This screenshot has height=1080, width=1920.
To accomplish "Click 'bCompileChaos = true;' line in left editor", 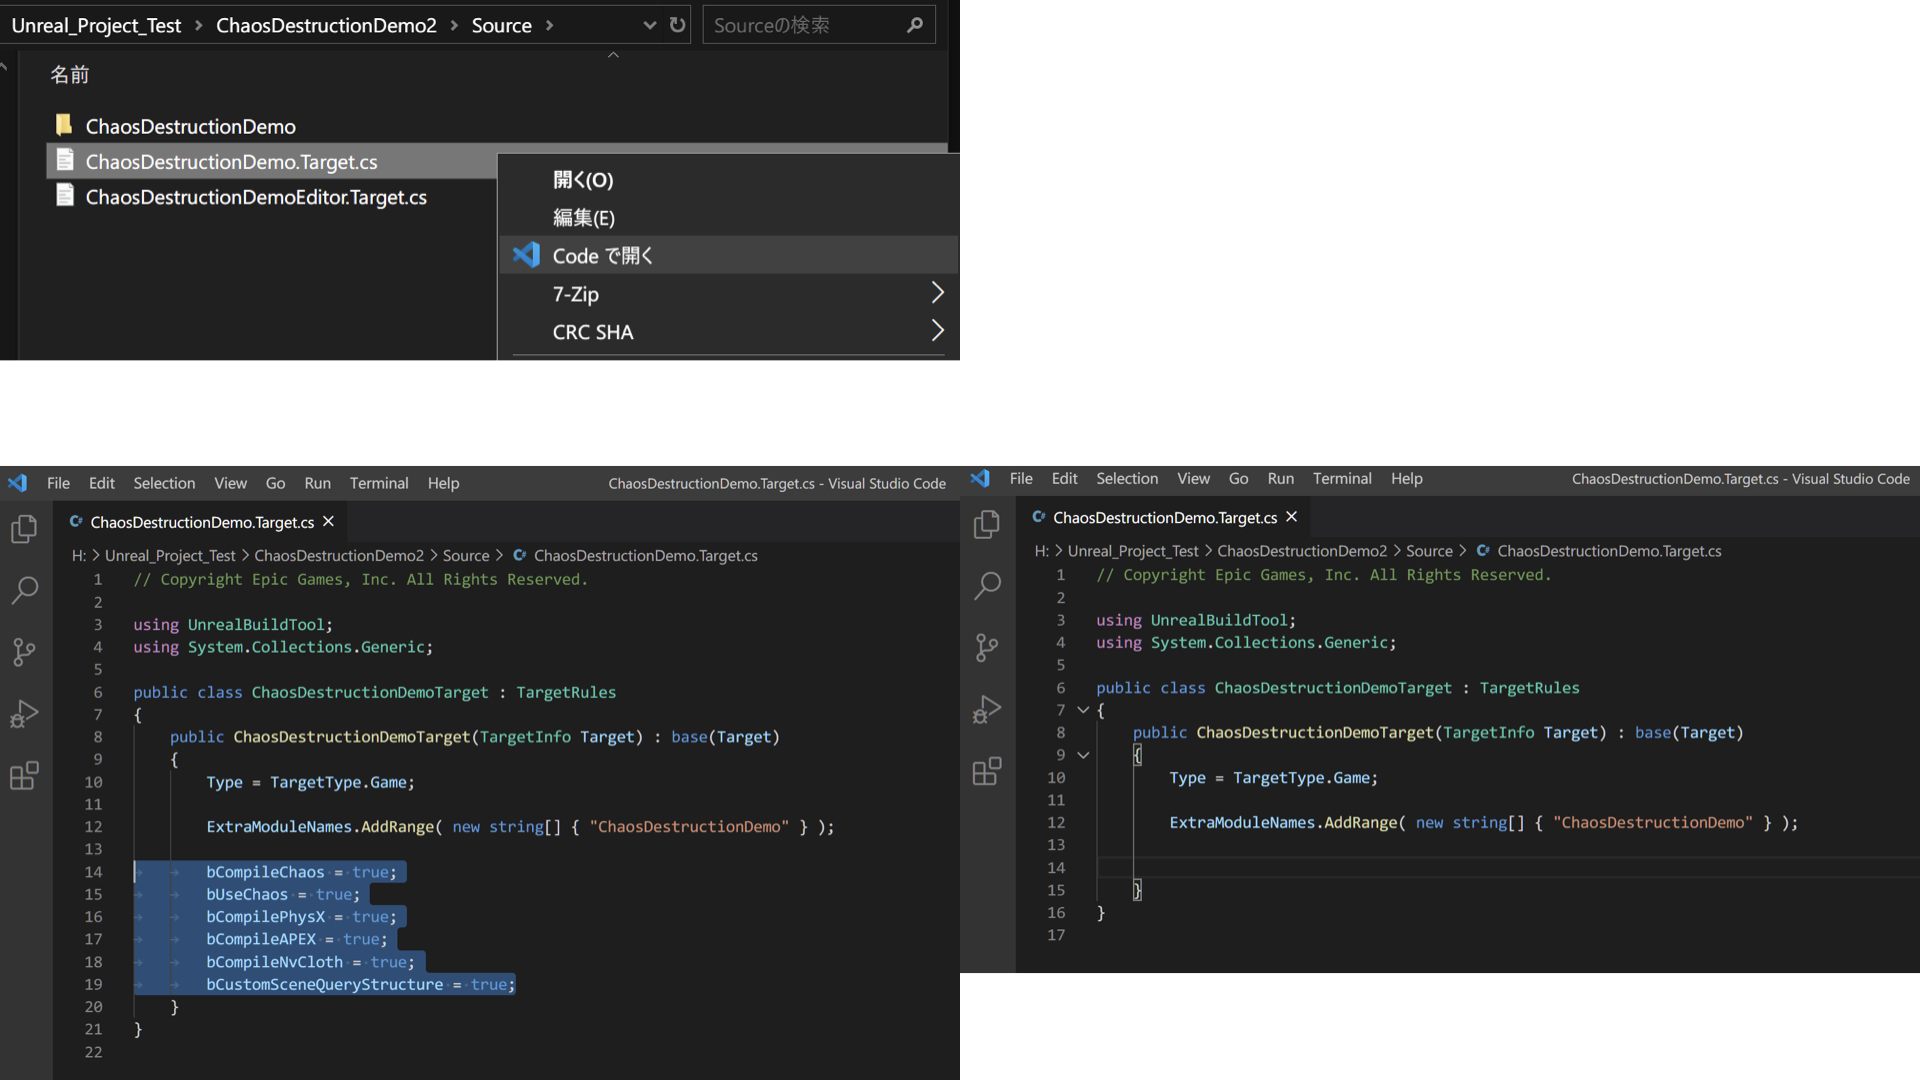I will click(301, 872).
